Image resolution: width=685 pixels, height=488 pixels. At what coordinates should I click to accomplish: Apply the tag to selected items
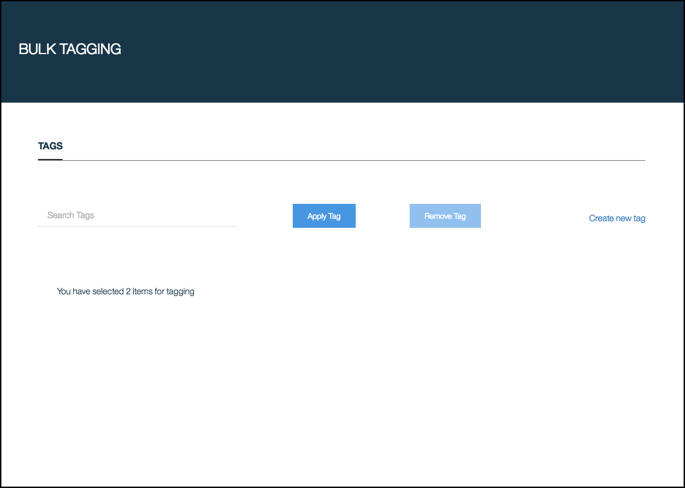324,216
